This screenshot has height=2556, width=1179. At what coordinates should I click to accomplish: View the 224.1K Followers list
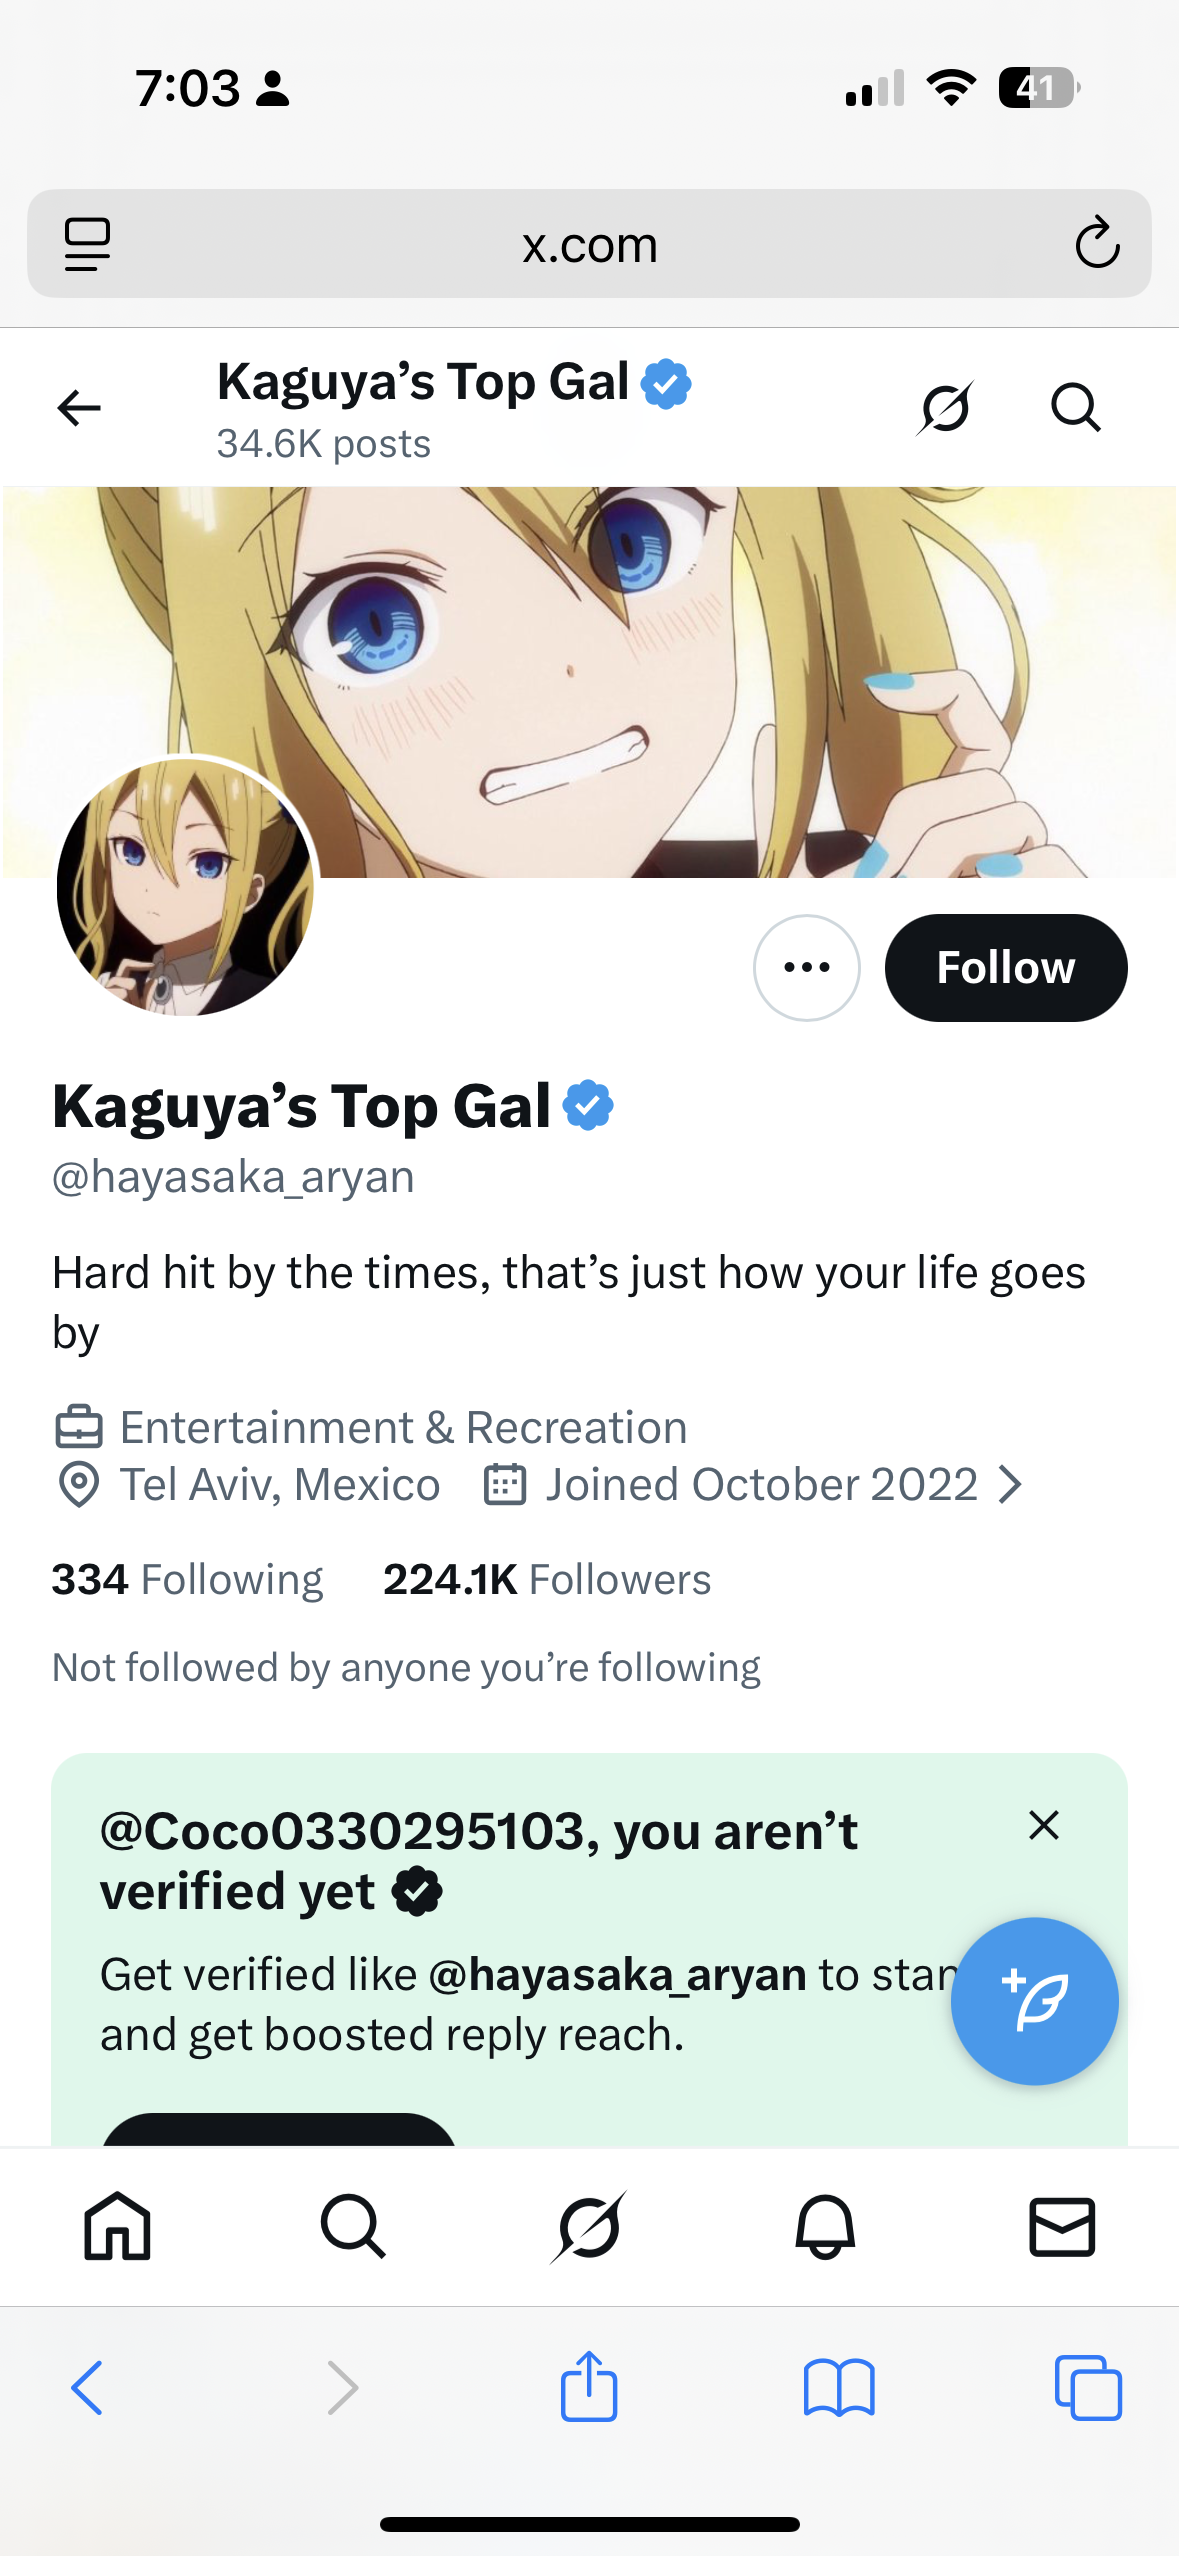(547, 1580)
